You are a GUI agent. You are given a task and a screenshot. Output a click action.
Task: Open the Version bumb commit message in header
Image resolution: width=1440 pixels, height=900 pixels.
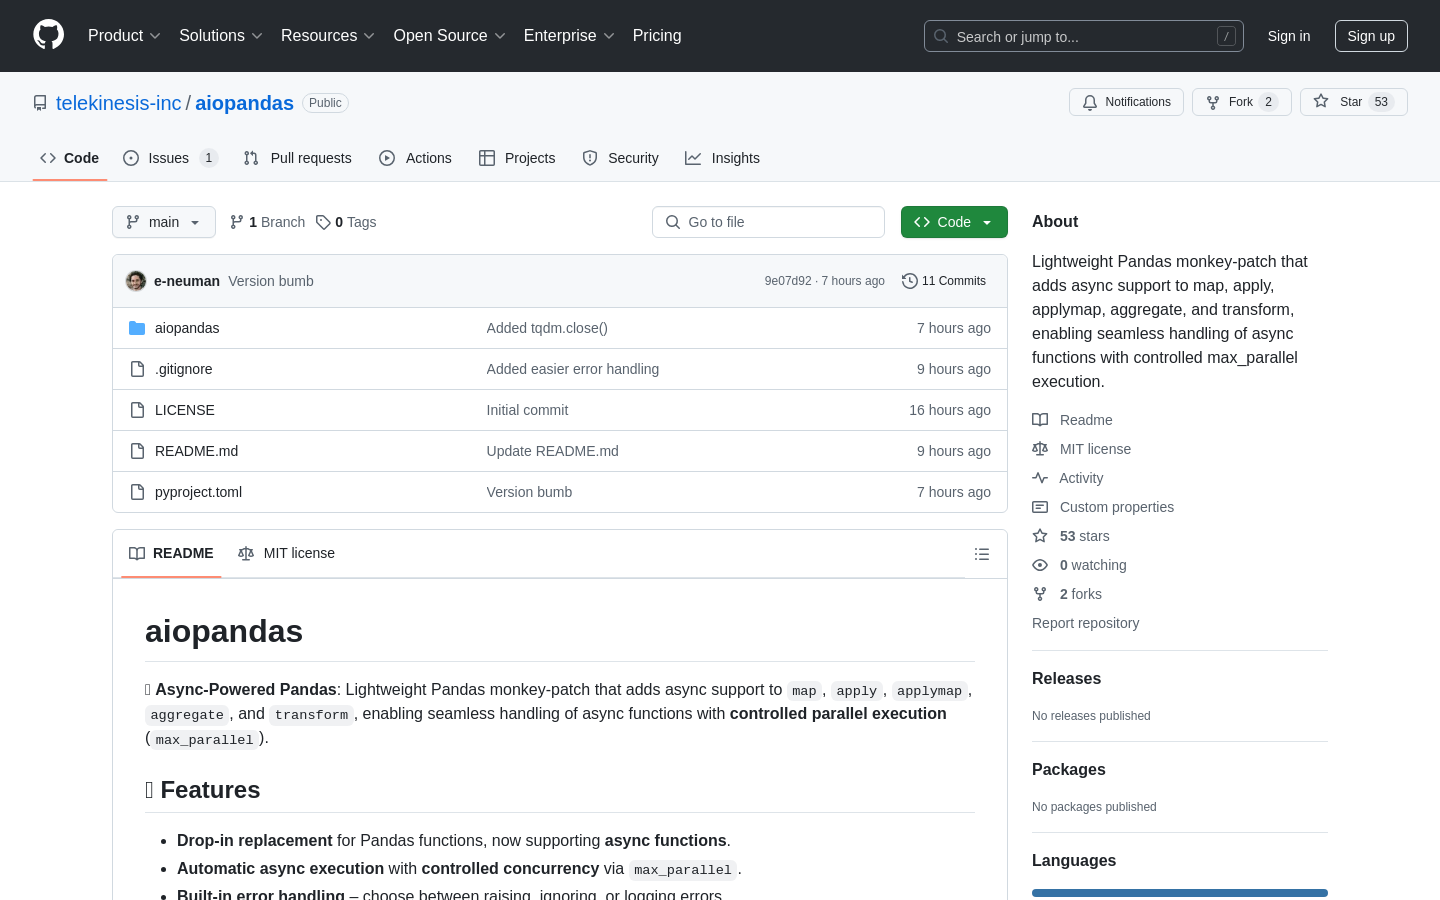(271, 281)
